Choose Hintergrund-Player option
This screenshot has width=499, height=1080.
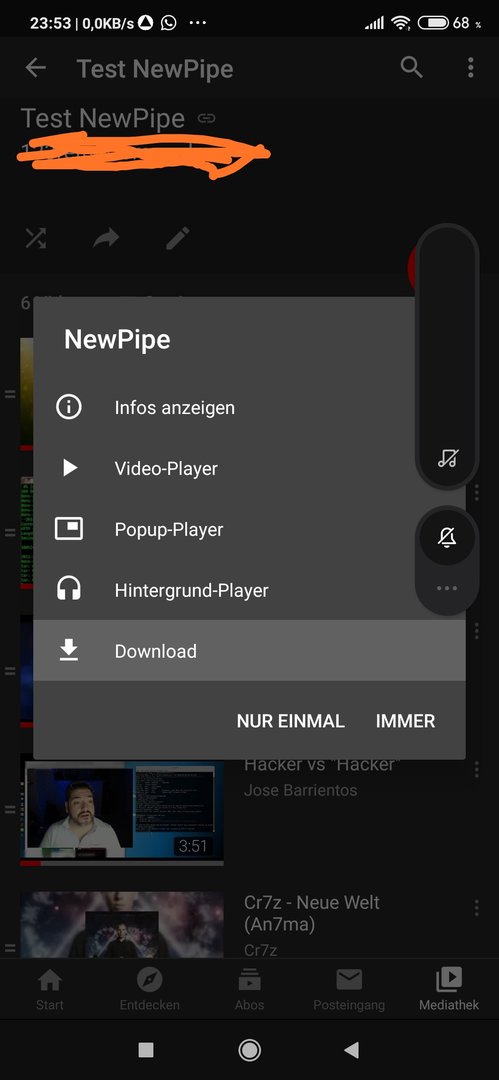pyautogui.click(x=250, y=590)
